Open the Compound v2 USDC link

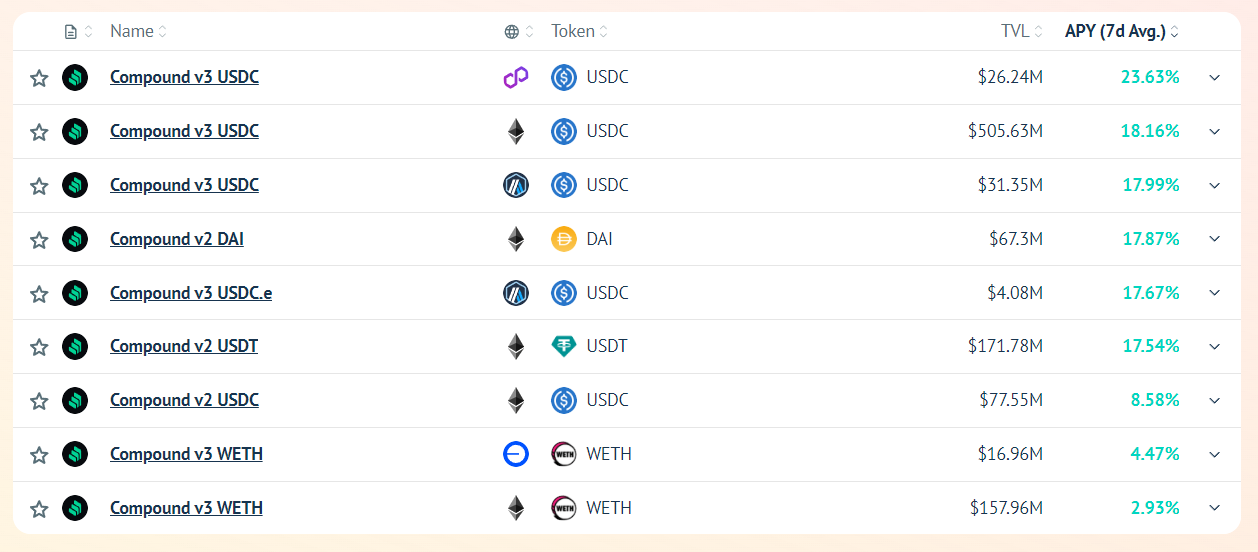pyautogui.click(x=184, y=400)
